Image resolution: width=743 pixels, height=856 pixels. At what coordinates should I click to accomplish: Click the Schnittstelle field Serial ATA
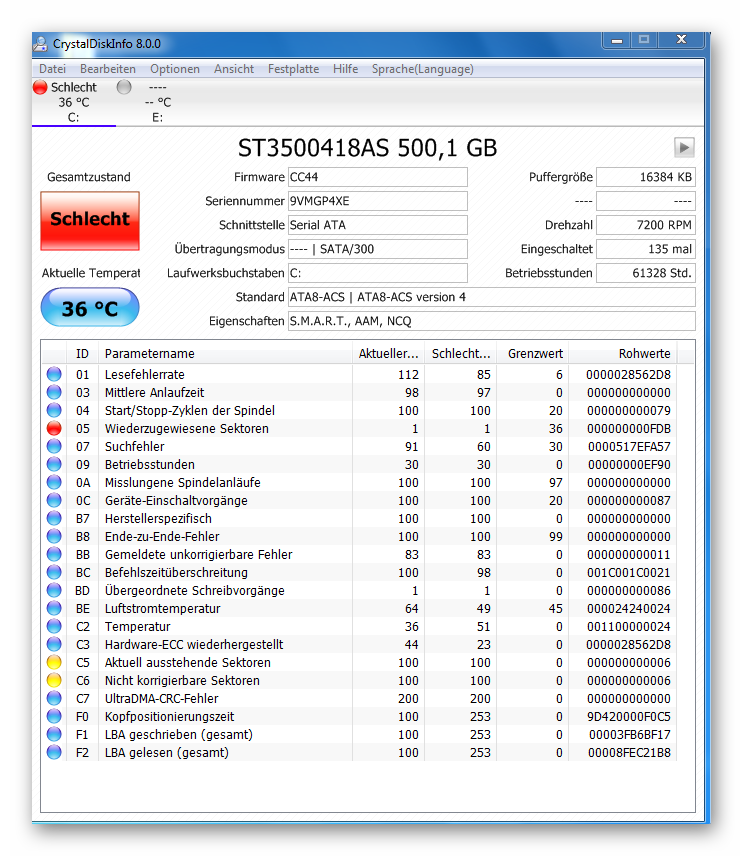378,225
